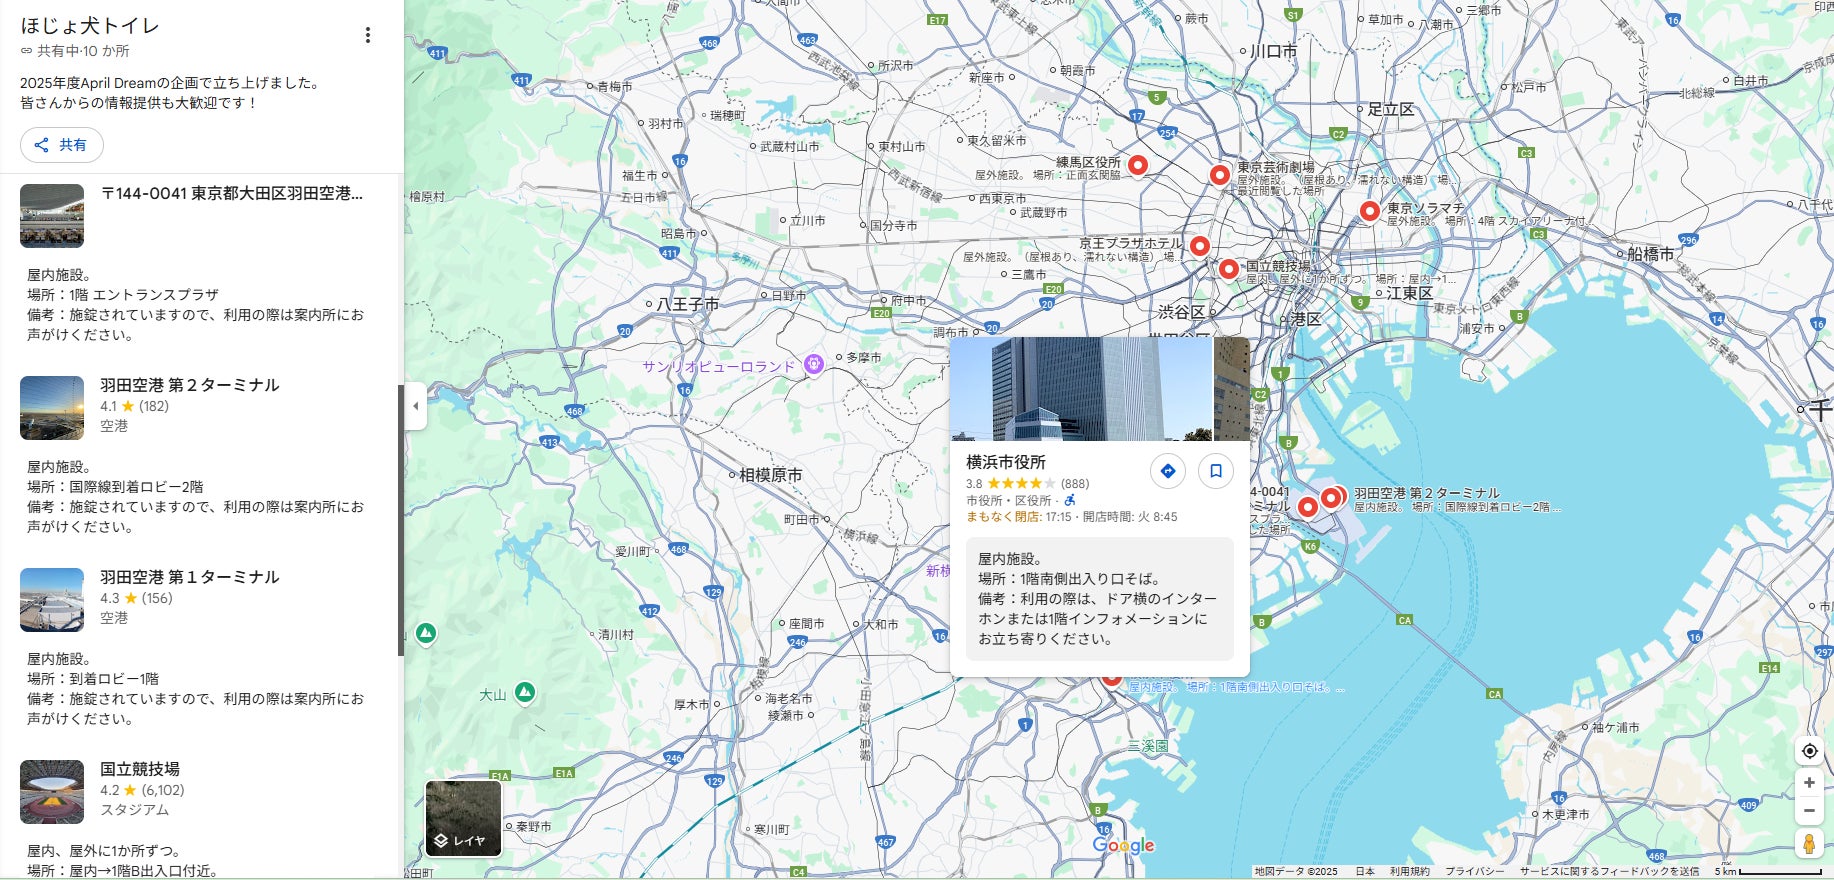Image resolution: width=1834 pixels, height=880 pixels.
Task: Click the side panel vertical scrollbar
Action: 401,520
